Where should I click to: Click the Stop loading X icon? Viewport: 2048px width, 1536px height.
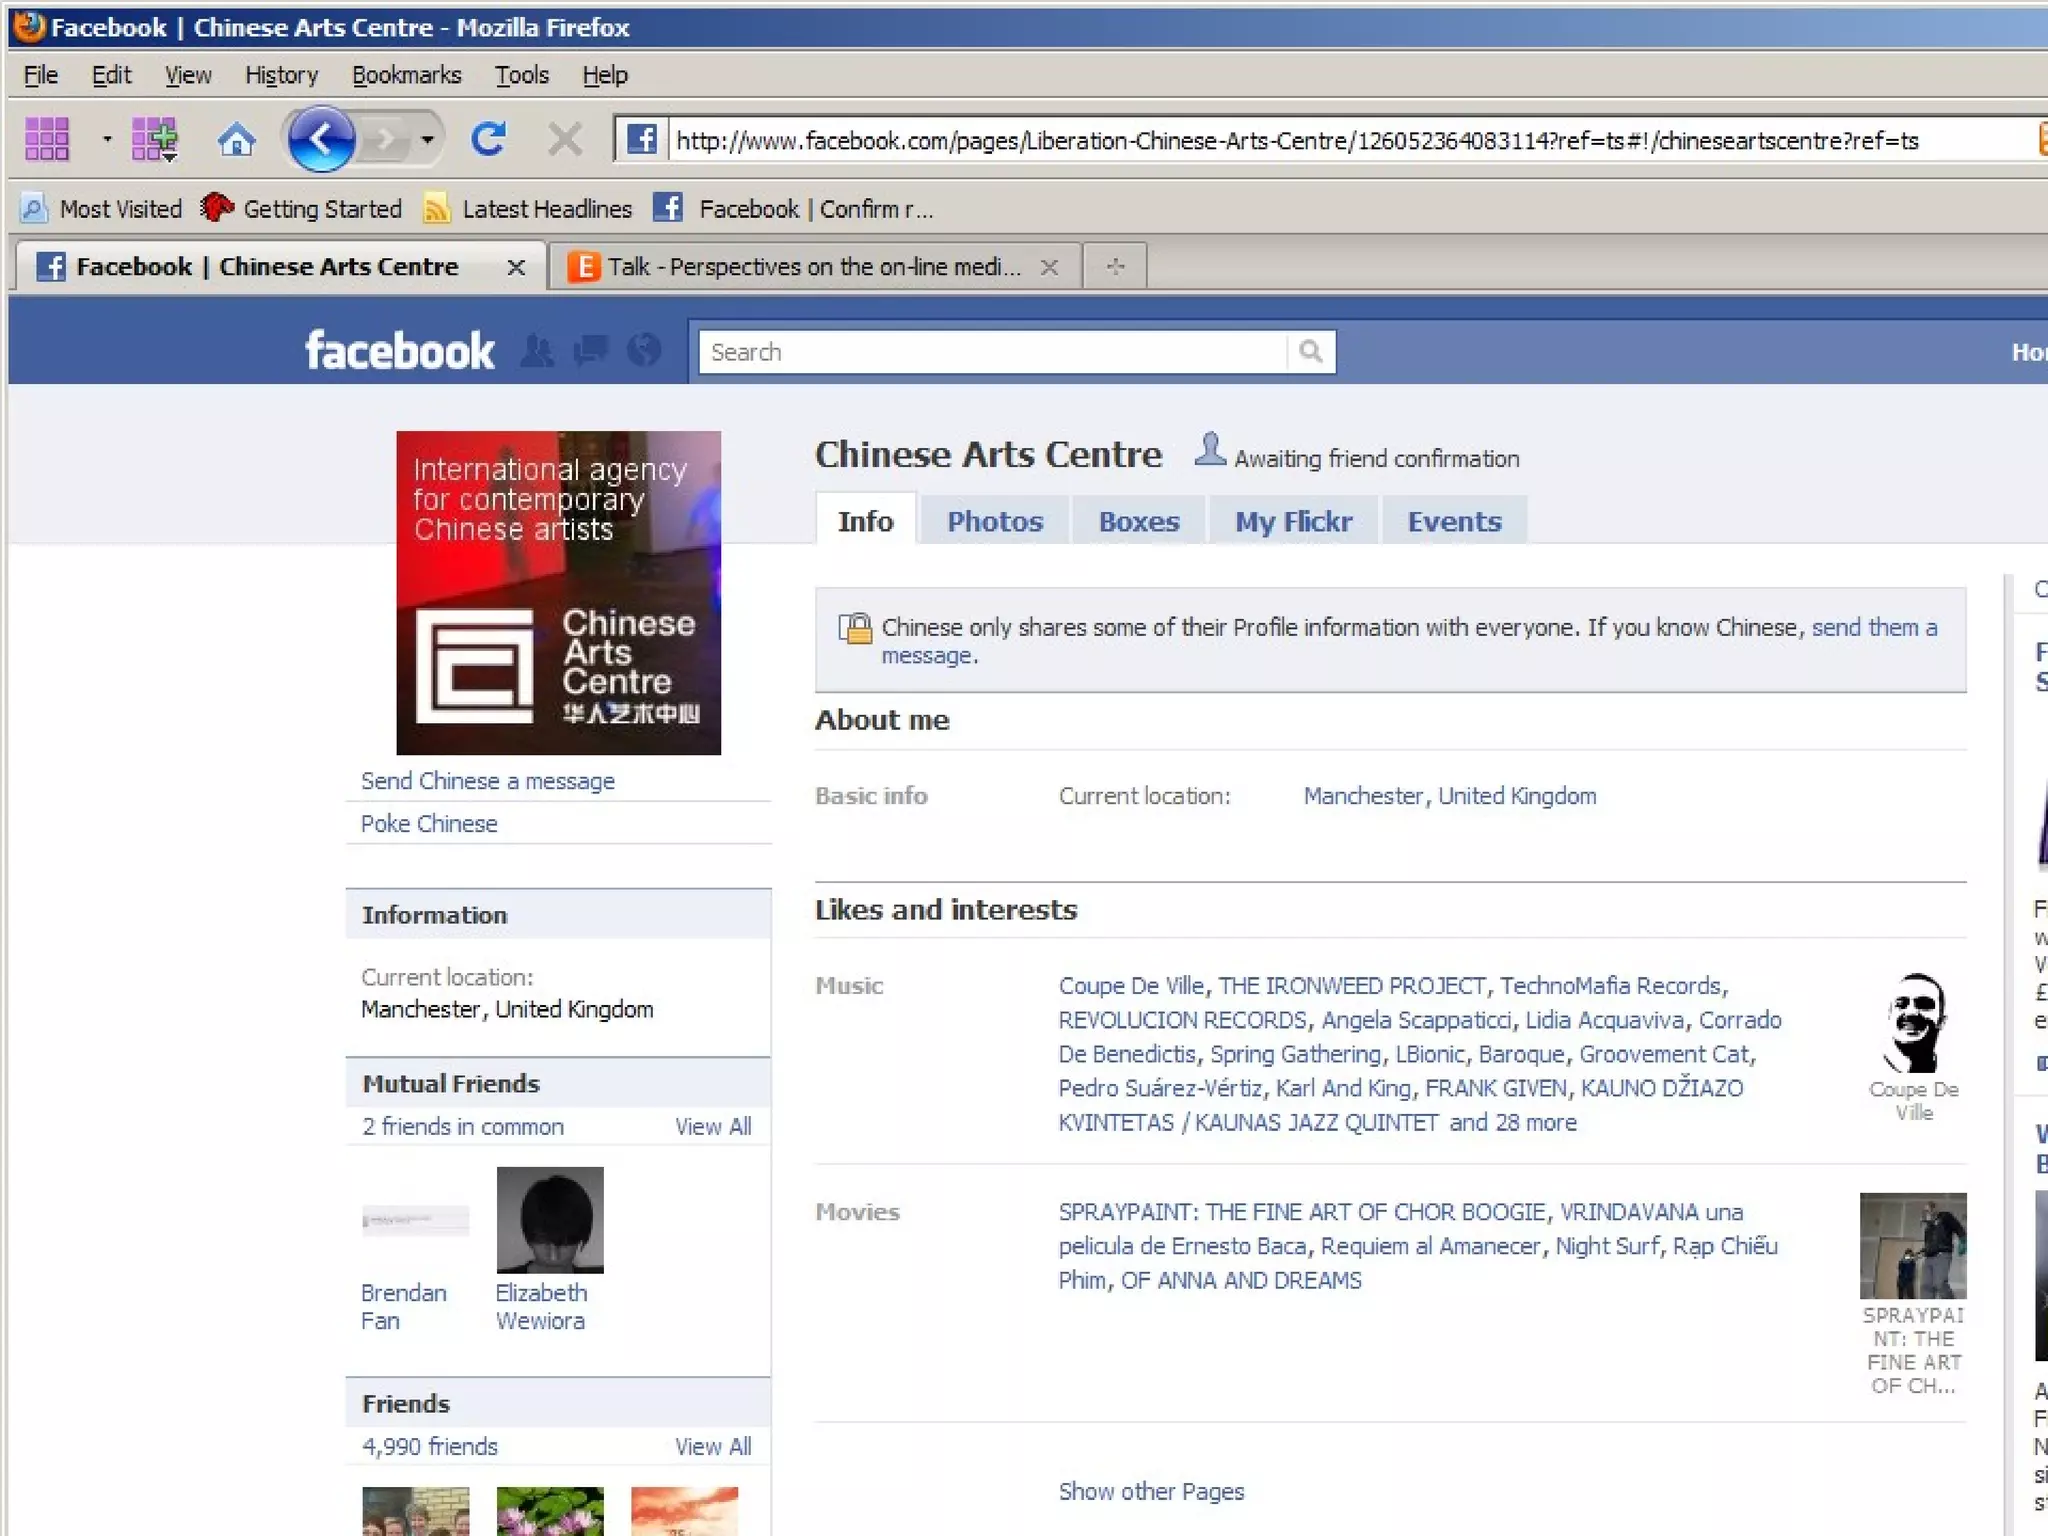(565, 139)
